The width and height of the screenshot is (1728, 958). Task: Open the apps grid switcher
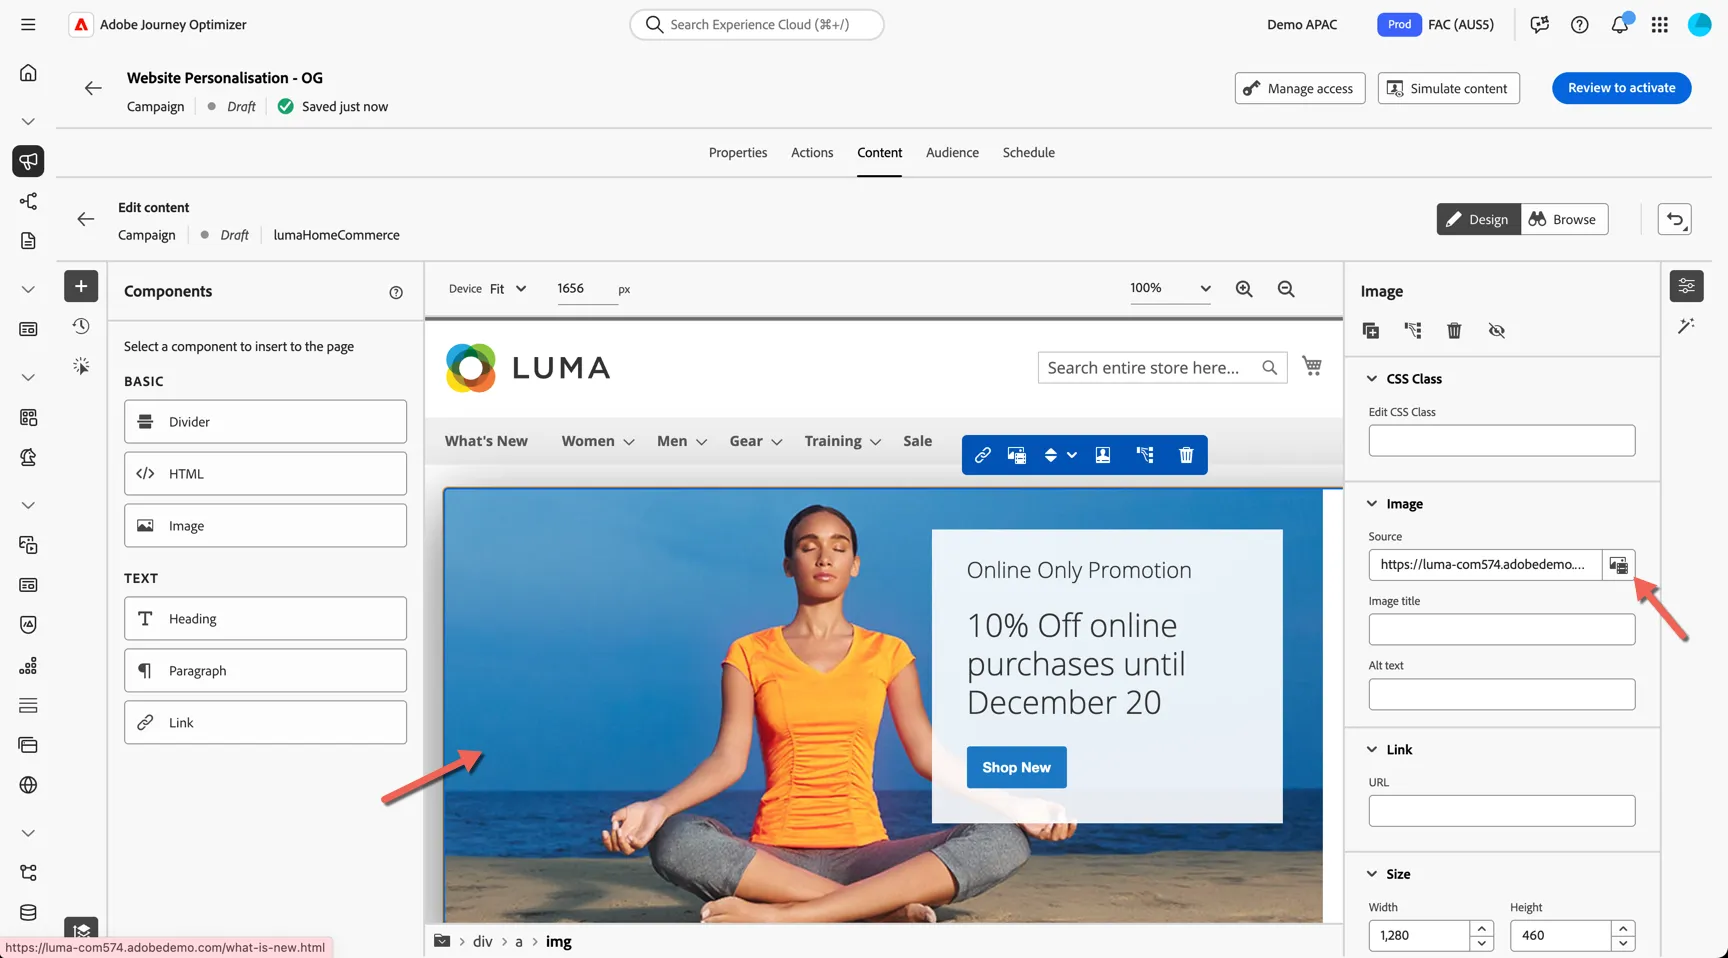(1660, 24)
